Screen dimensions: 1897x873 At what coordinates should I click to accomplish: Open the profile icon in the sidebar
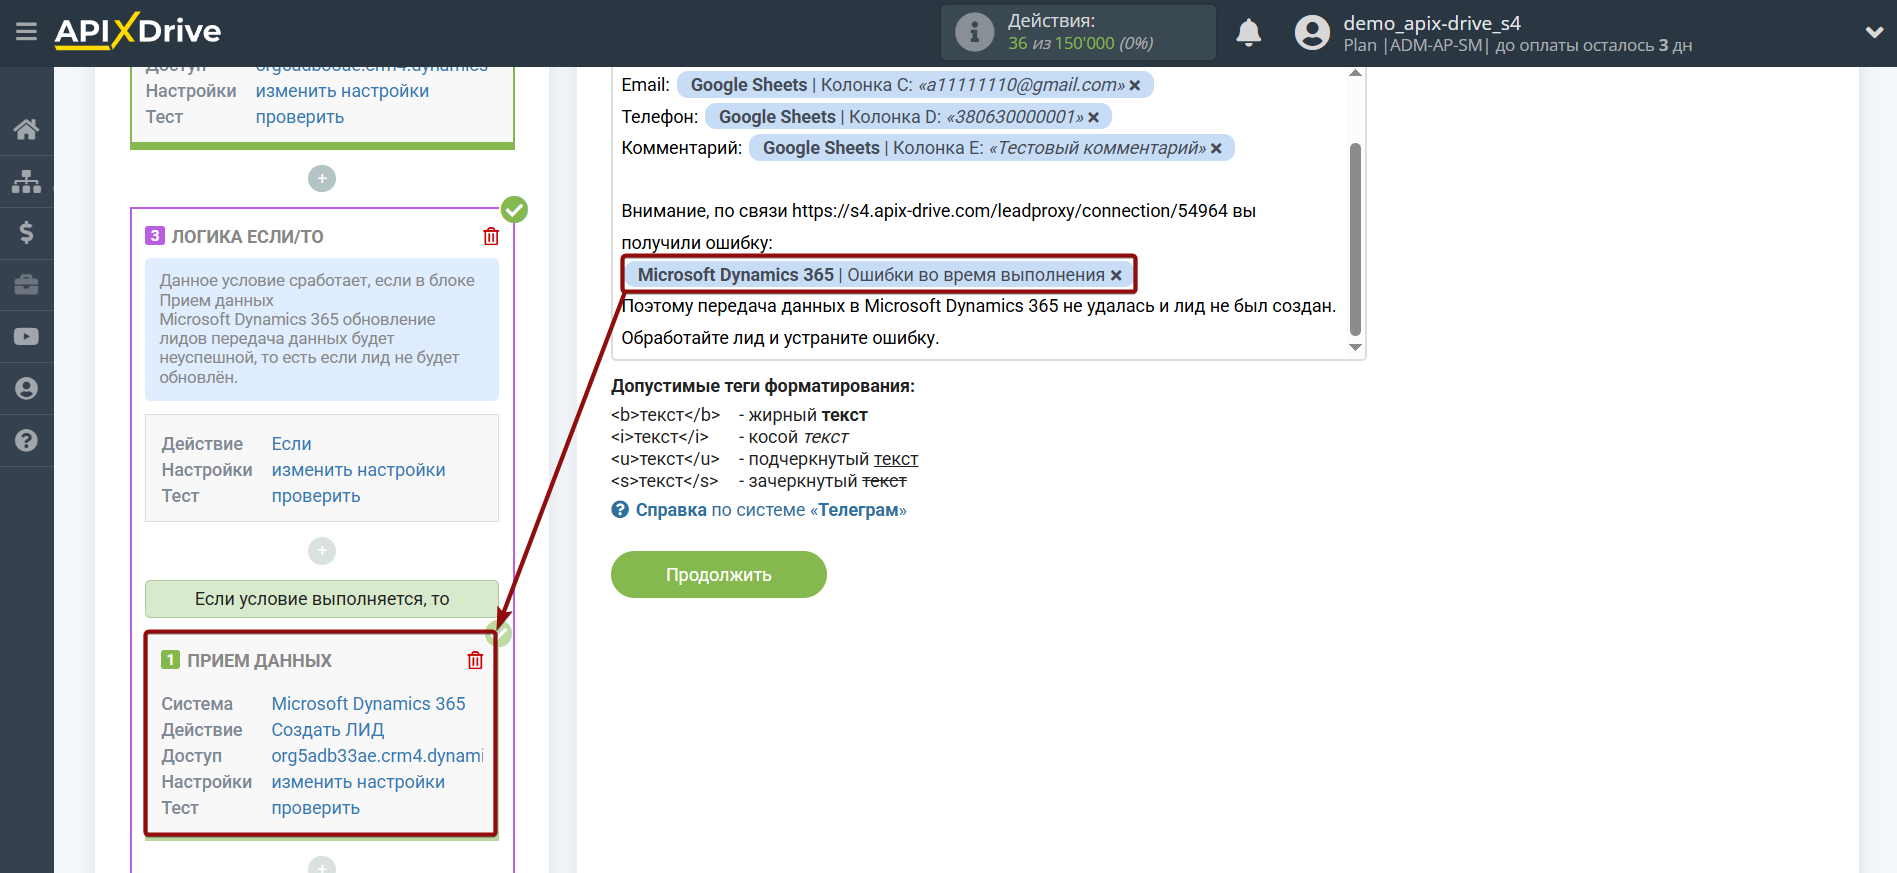point(27,389)
